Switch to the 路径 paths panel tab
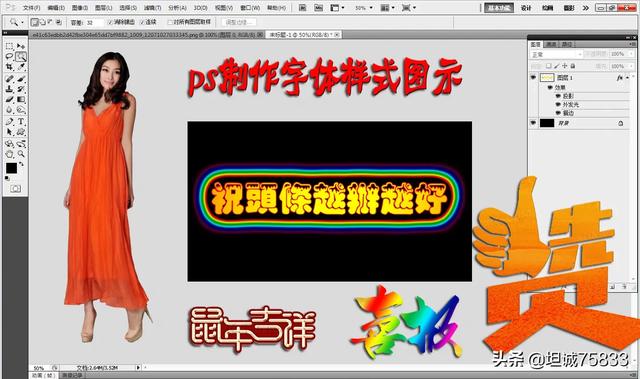 click(567, 44)
